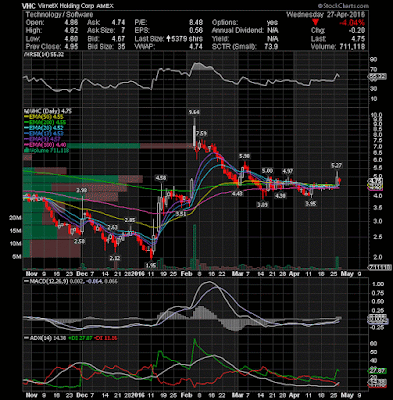
Task: Click the 7.59 price annotation
Action: [x=202, y=134]
